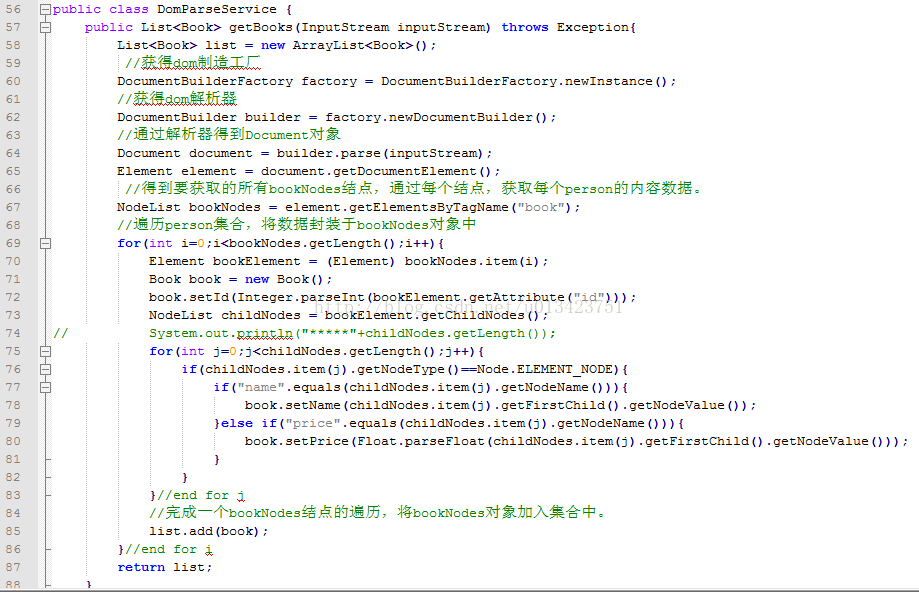Image resolution: width=919 pixels, height=592 pixels.
Task: Click 'DocumentBuilderFactory.newInstance()' on line 60
Action: click(x=525, y=81)
